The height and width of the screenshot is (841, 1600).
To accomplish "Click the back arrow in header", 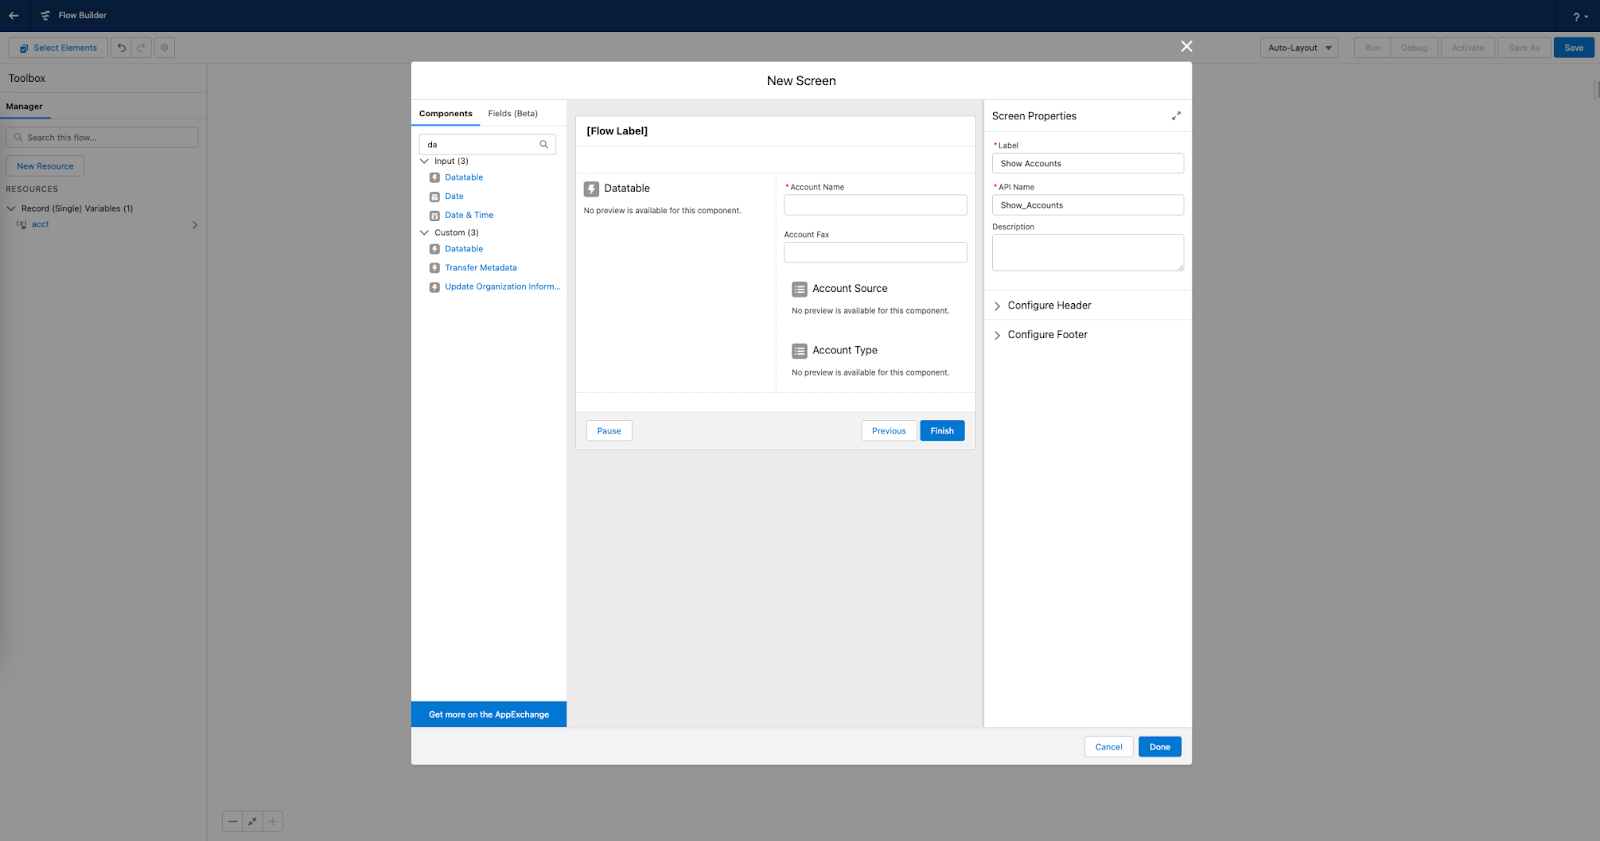I will pyautogui.click(x=14, y=16).
